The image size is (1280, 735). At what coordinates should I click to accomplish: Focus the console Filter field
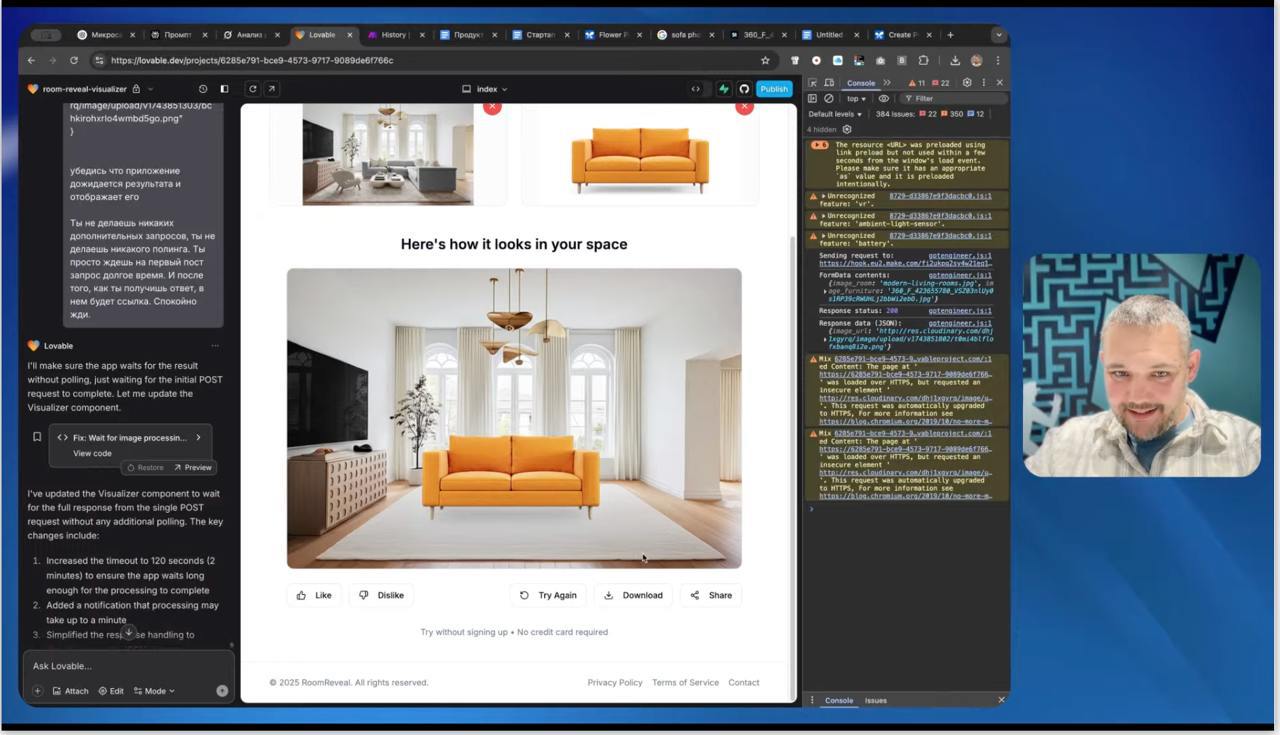(x=952, y=99)
